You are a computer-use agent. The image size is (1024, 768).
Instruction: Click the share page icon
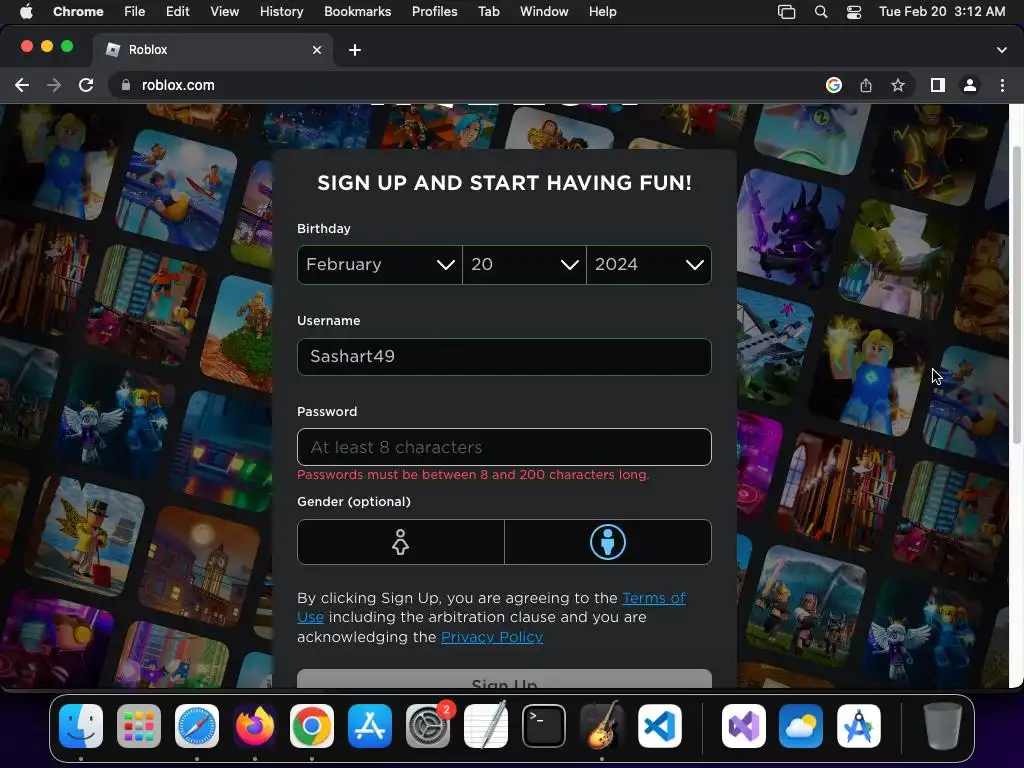coord(866,85)
